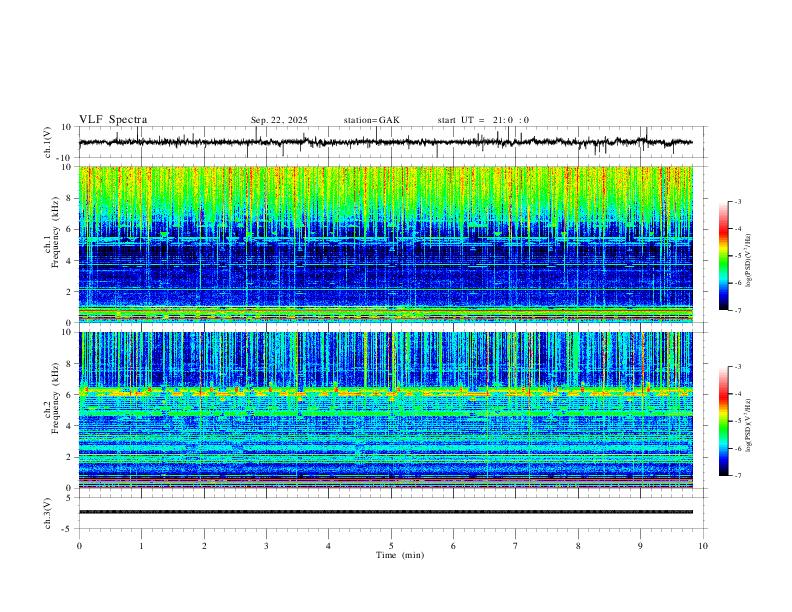
Task: Click the time axis tick label "8"
Action: [578, 546]
